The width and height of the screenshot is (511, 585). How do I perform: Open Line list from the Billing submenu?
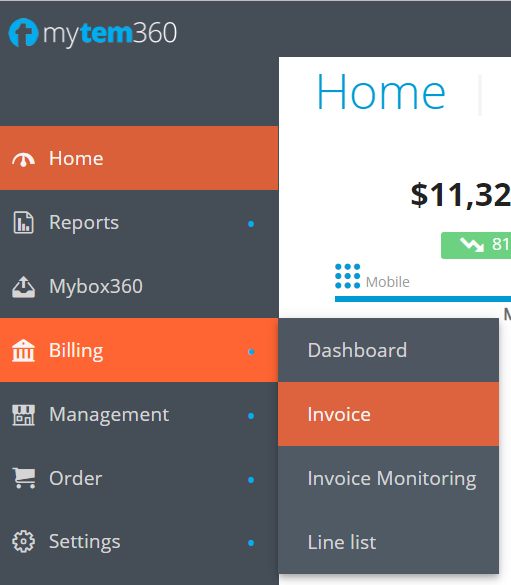[388, 542]
